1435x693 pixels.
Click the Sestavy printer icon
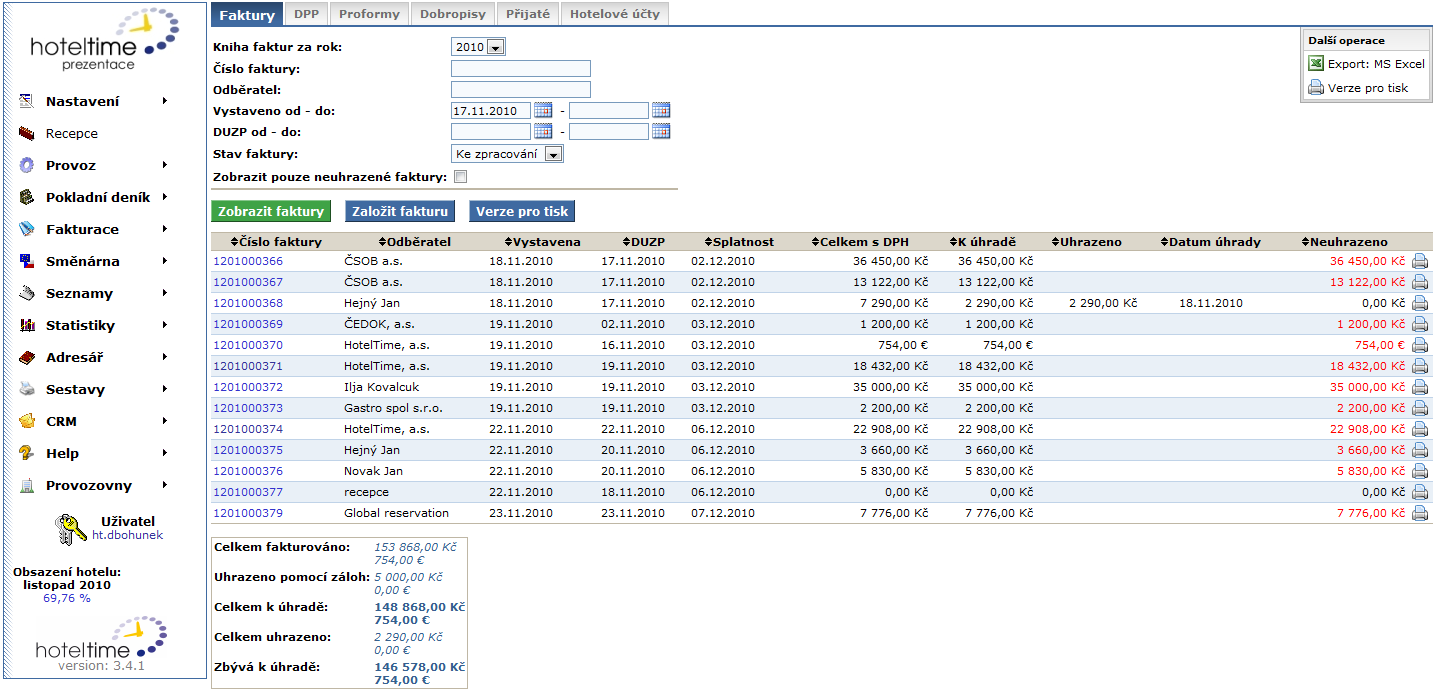click(x=27, y=389)
